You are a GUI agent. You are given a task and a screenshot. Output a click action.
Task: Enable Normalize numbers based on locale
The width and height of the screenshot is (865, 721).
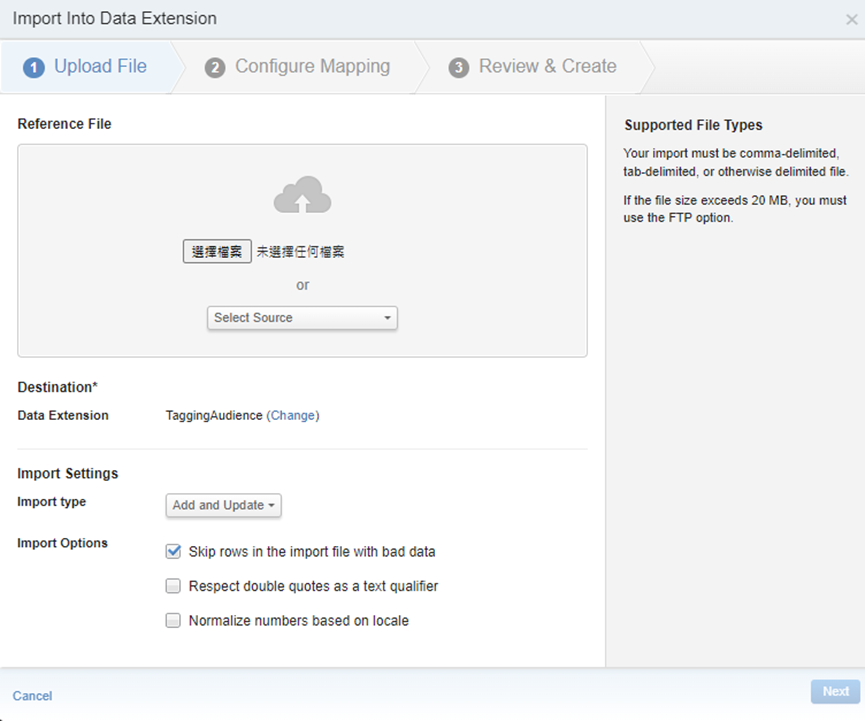[x=173, y=621]
